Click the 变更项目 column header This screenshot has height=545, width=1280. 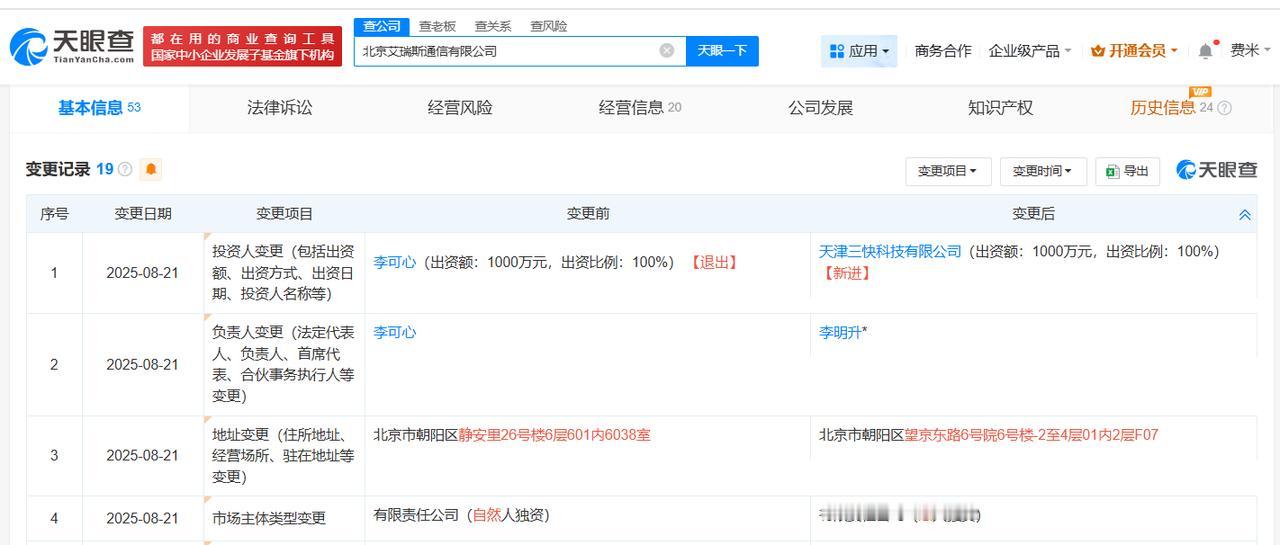coord(285,213)
